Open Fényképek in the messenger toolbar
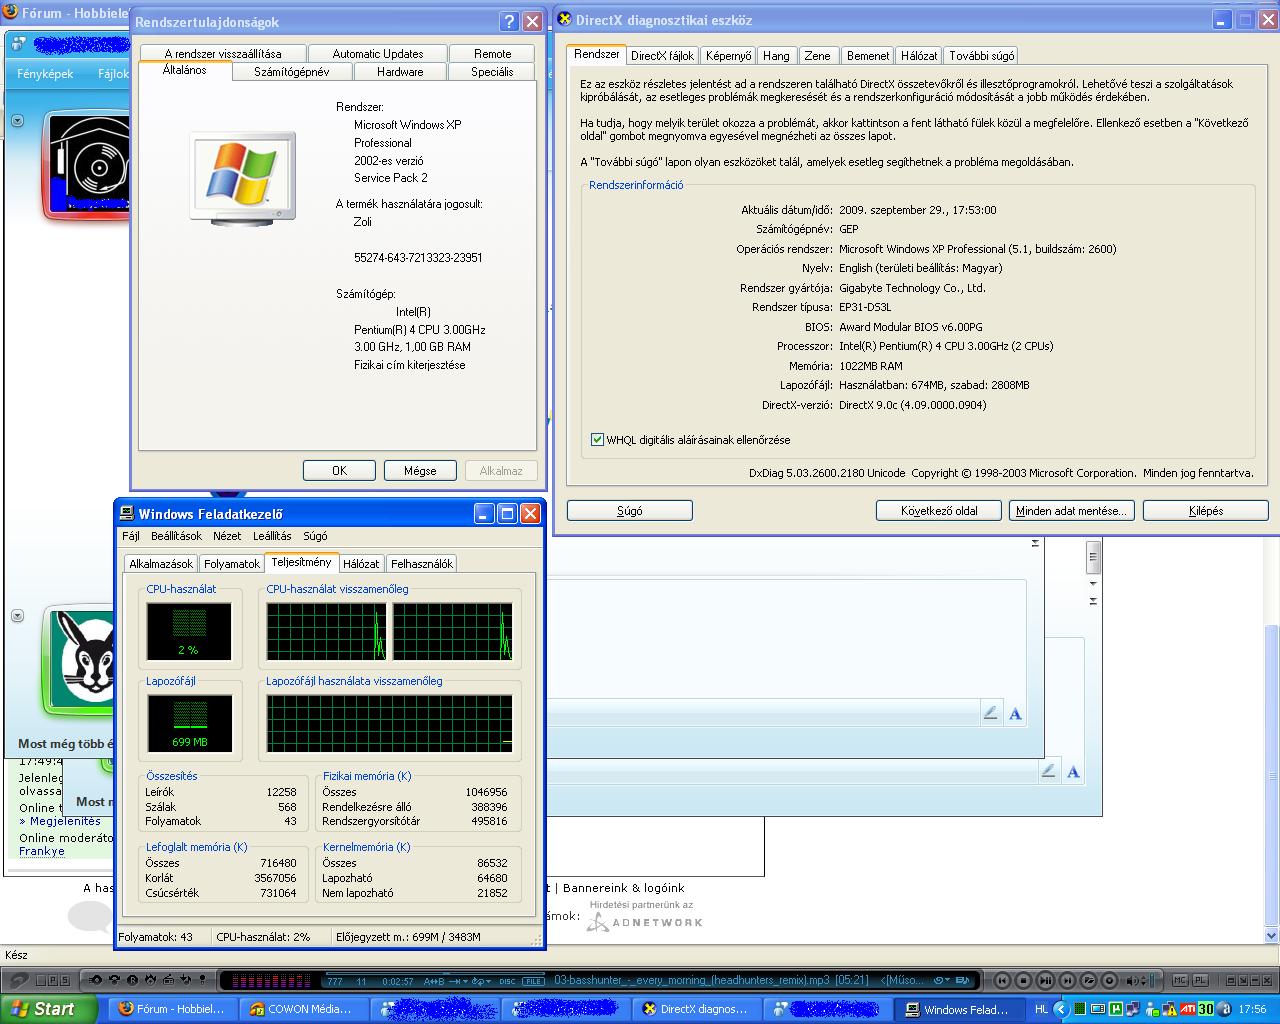 point(45,74)
